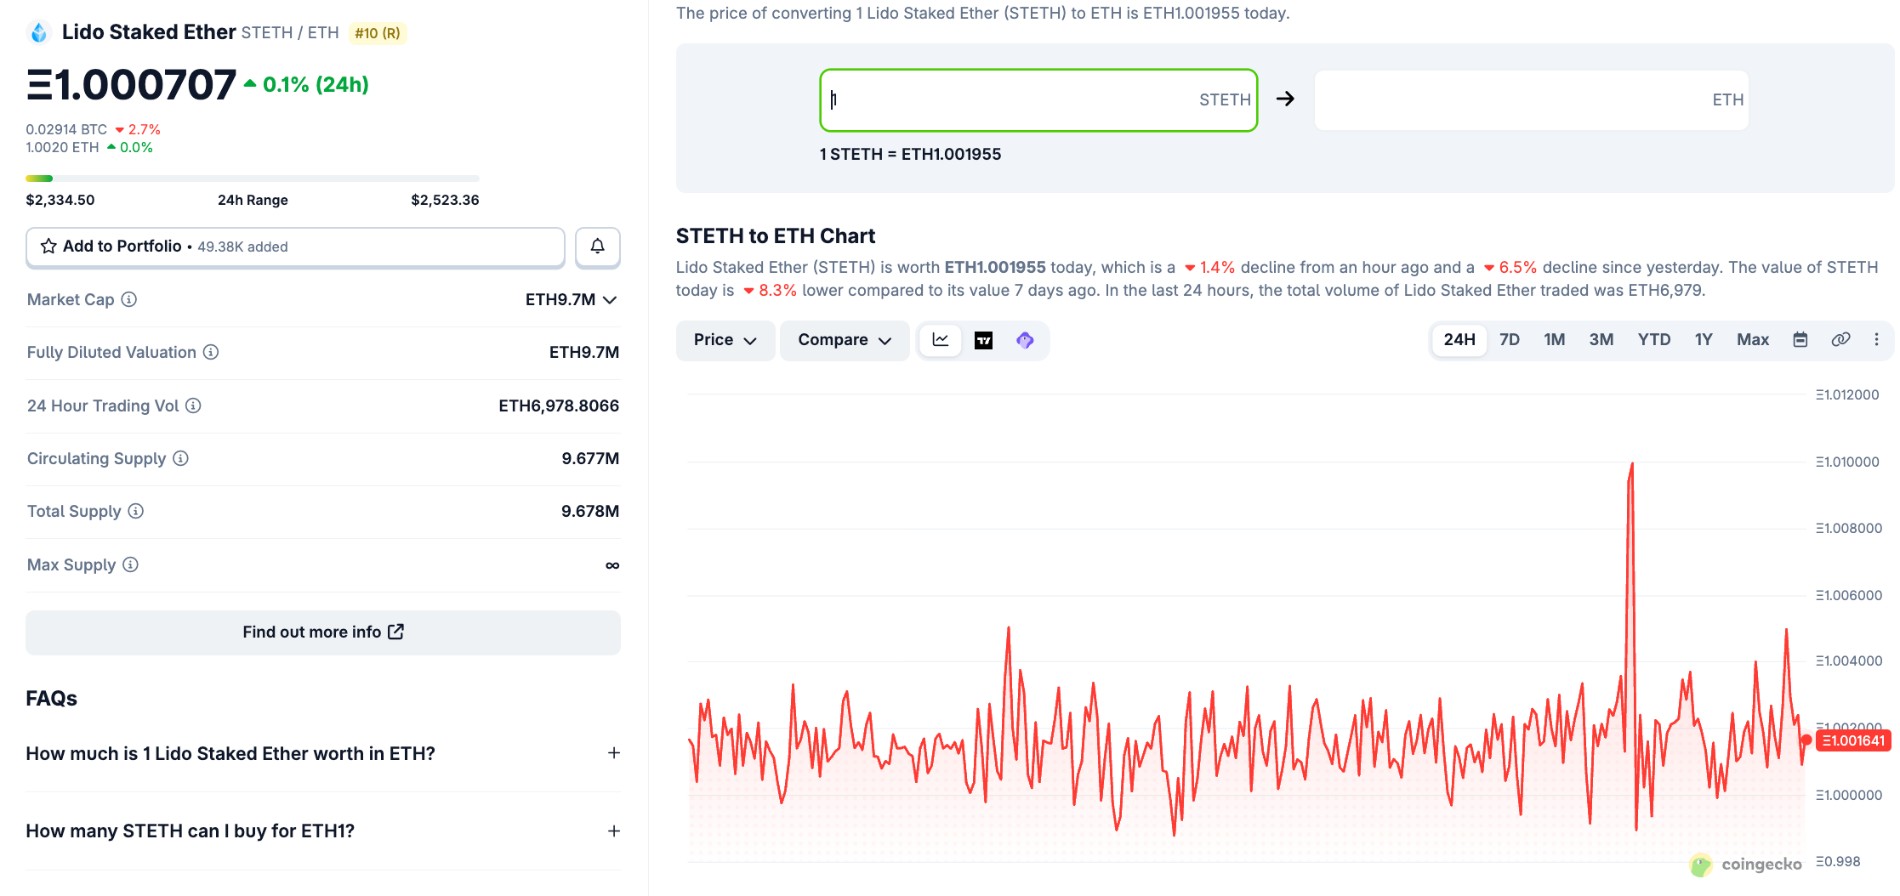Copy the chart link icon
The image size is (1900, 896).
coord(1840,340)
